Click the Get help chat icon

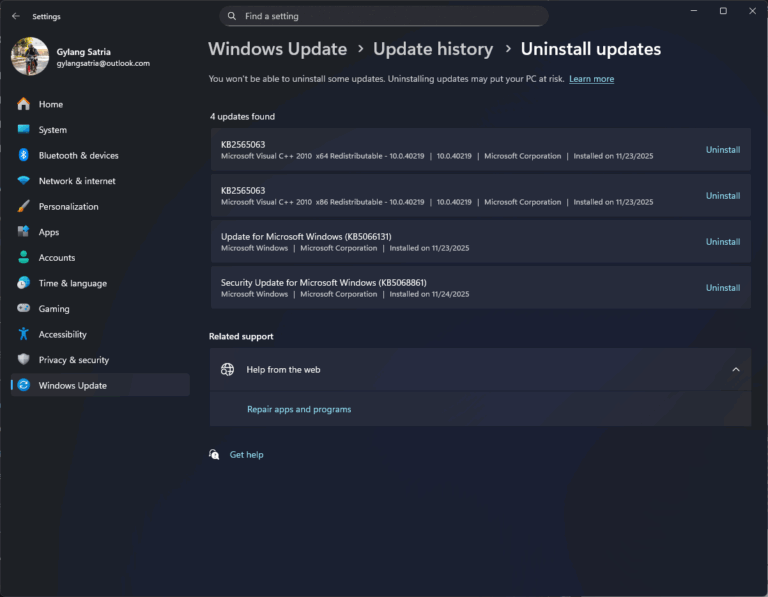(214, 455)
